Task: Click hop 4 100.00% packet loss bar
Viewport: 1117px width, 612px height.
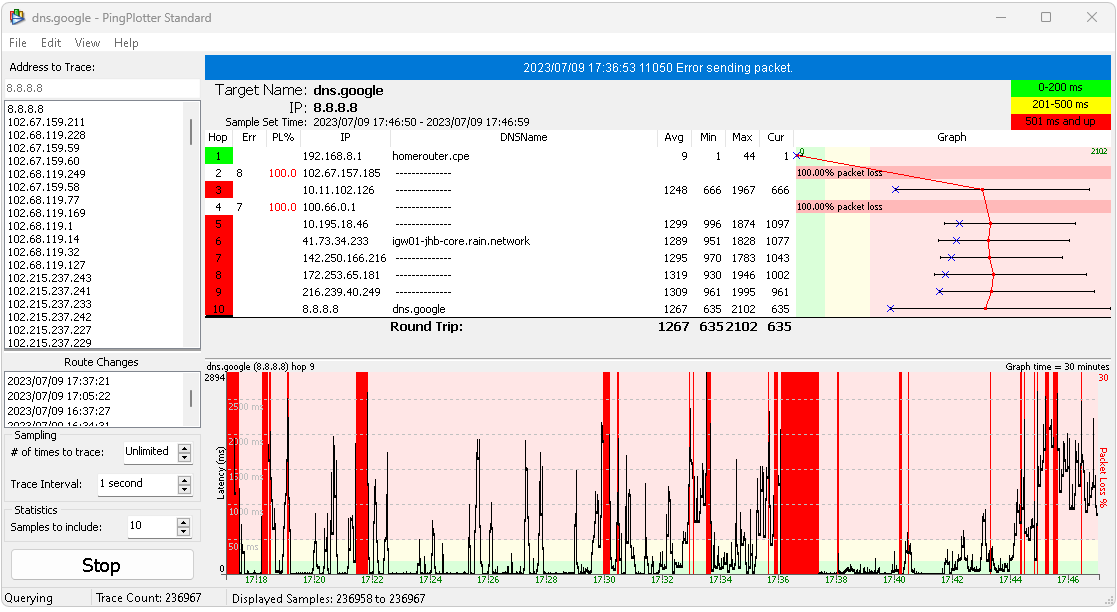Action: pos(953,207)
